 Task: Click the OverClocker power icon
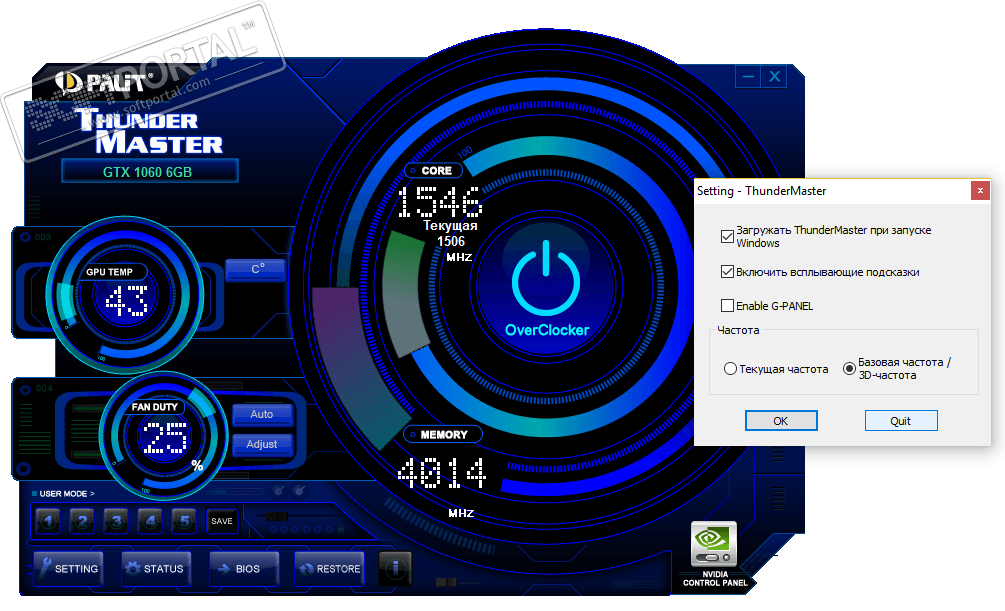tap(546, 278)
